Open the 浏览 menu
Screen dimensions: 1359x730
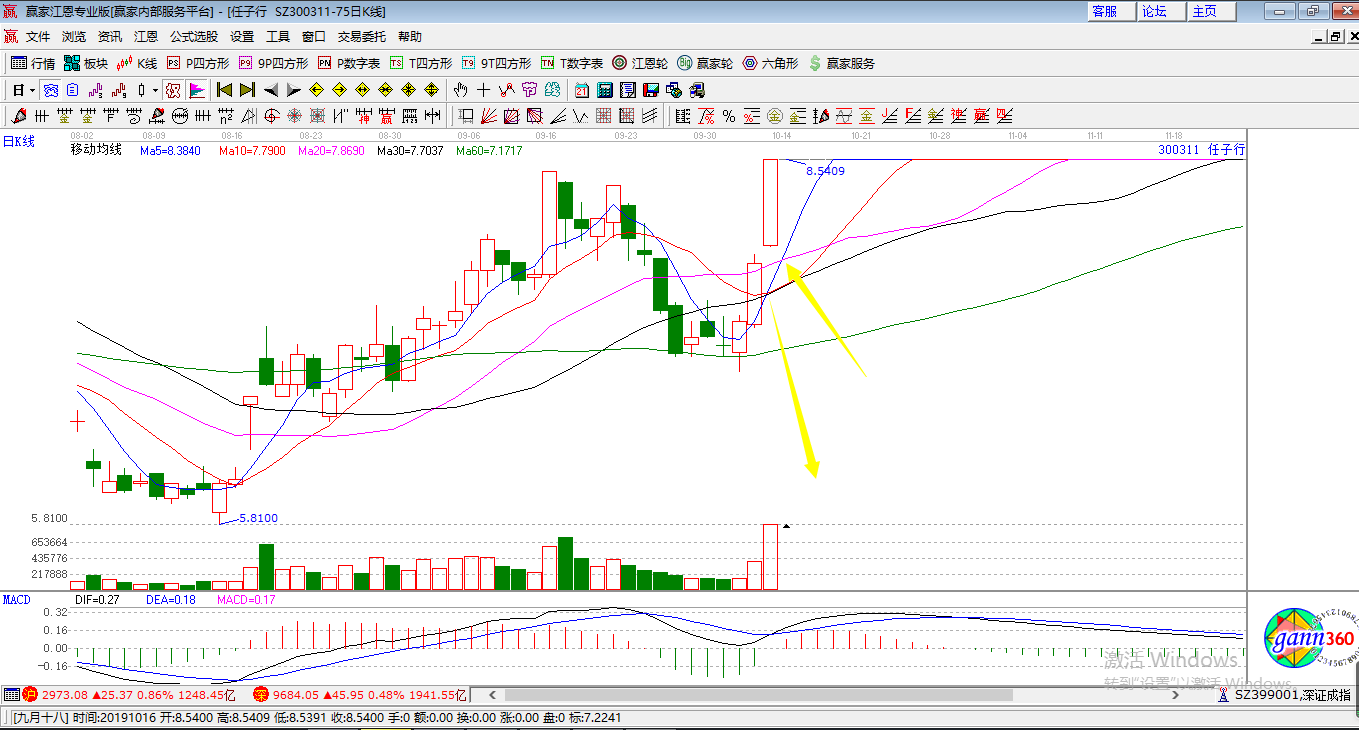(74, 36)
